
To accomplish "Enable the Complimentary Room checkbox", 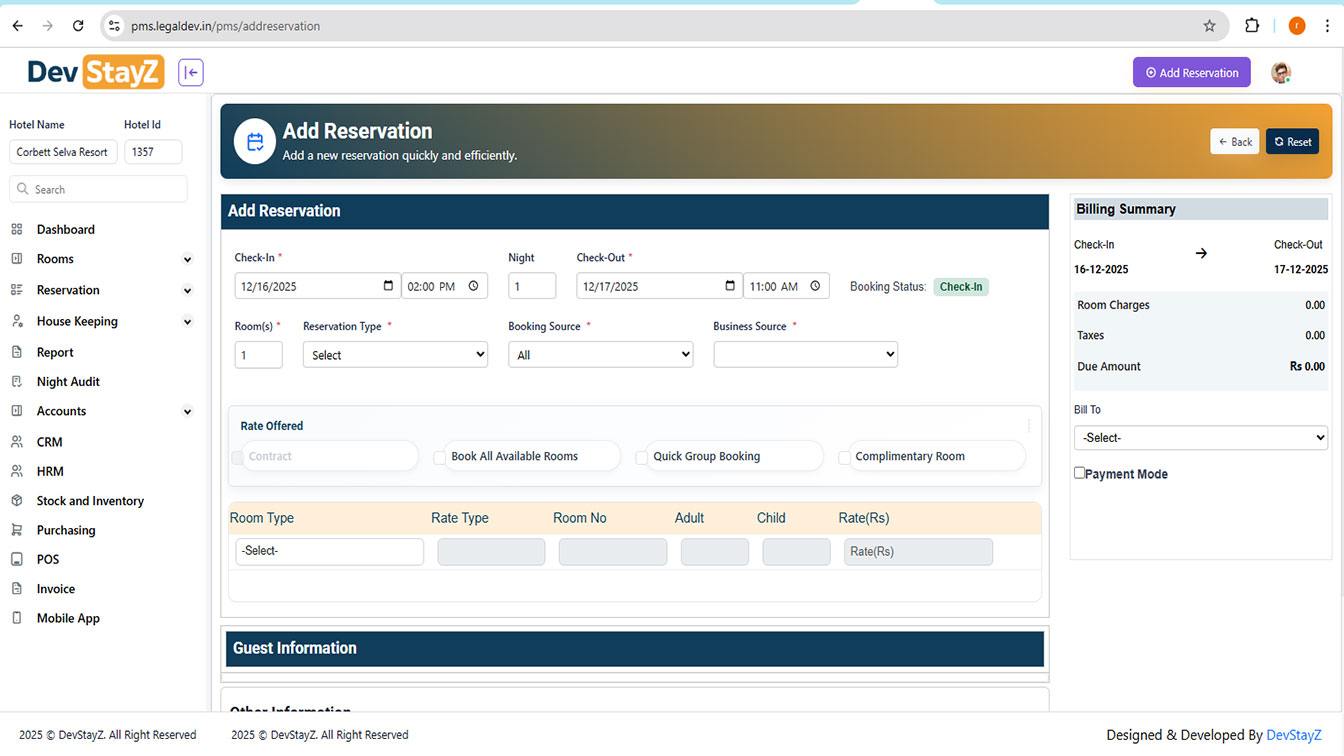I will [844, 456].
